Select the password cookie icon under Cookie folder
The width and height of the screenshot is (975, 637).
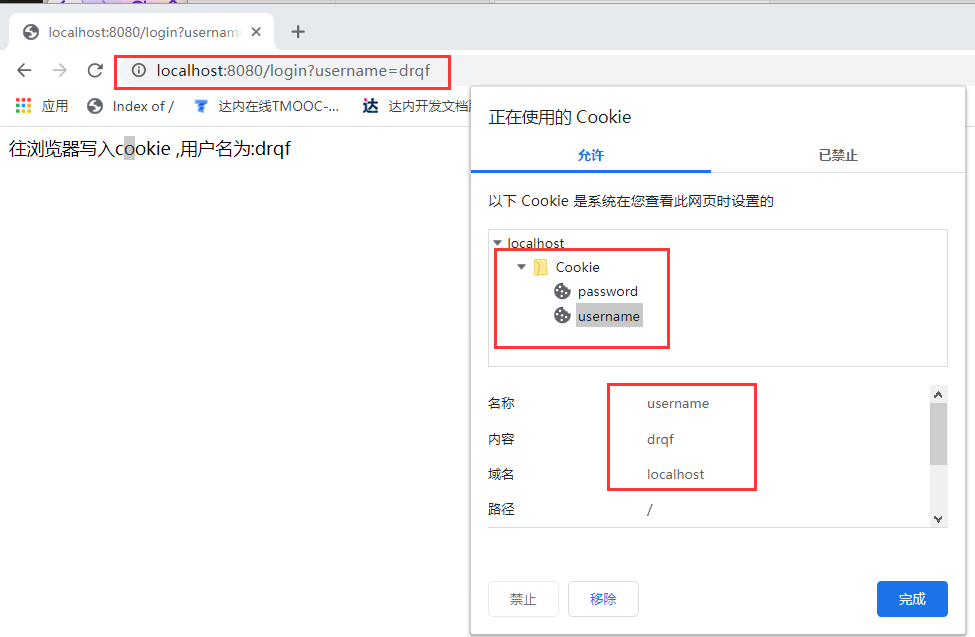560,291
